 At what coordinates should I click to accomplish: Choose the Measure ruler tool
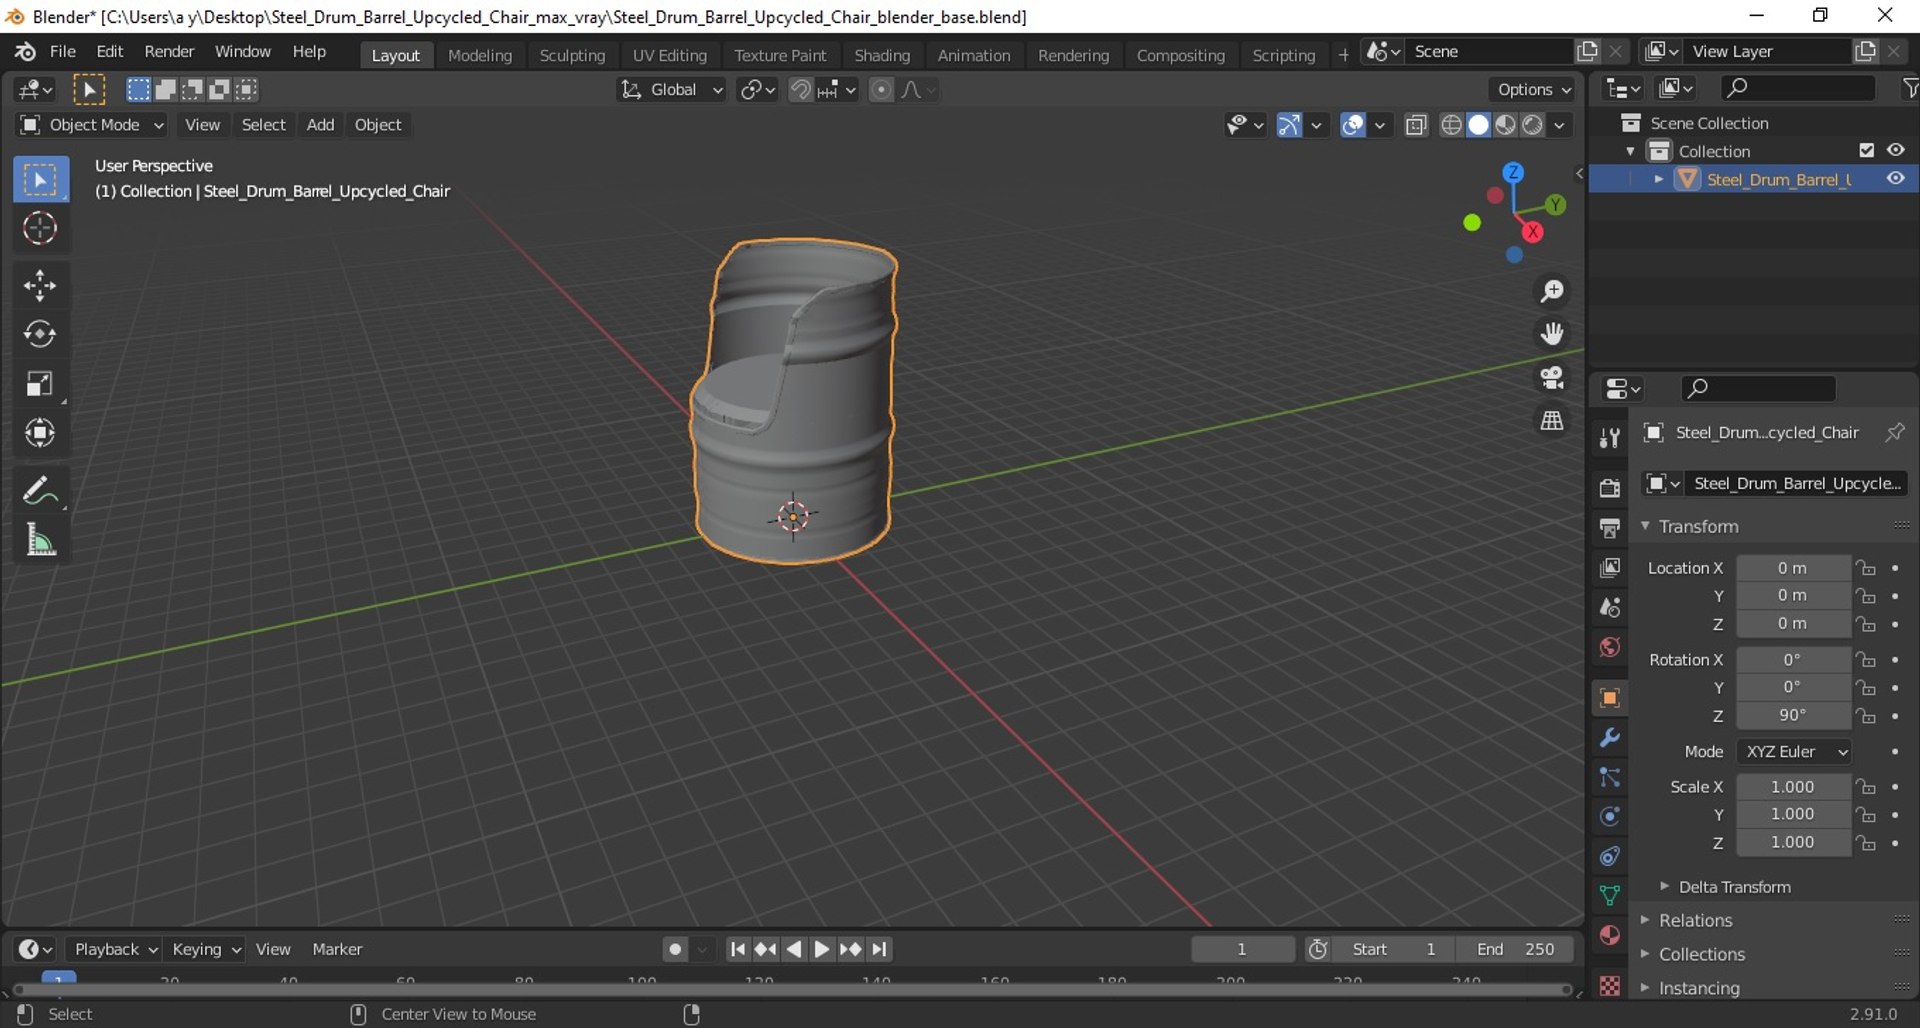(x=41, y=540)
